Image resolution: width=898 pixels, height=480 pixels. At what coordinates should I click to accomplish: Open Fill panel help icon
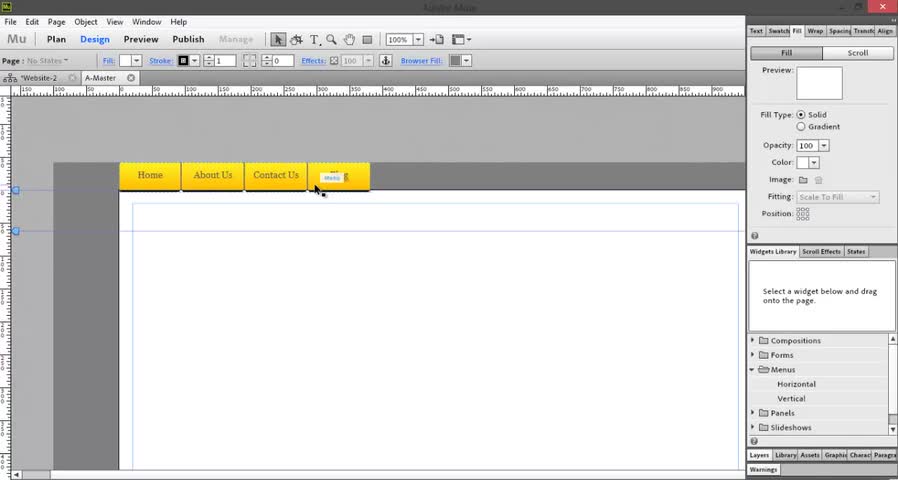(x=754, y=235)
